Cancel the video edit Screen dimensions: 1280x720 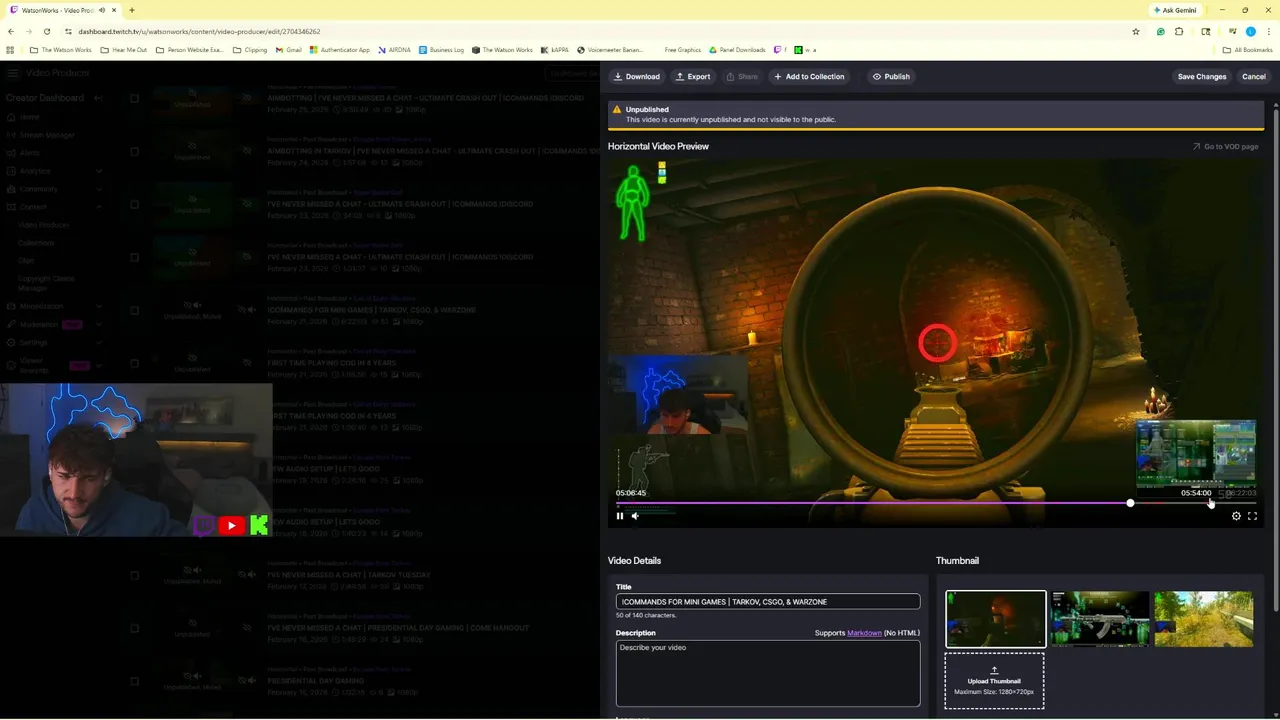coord(1254,76)
